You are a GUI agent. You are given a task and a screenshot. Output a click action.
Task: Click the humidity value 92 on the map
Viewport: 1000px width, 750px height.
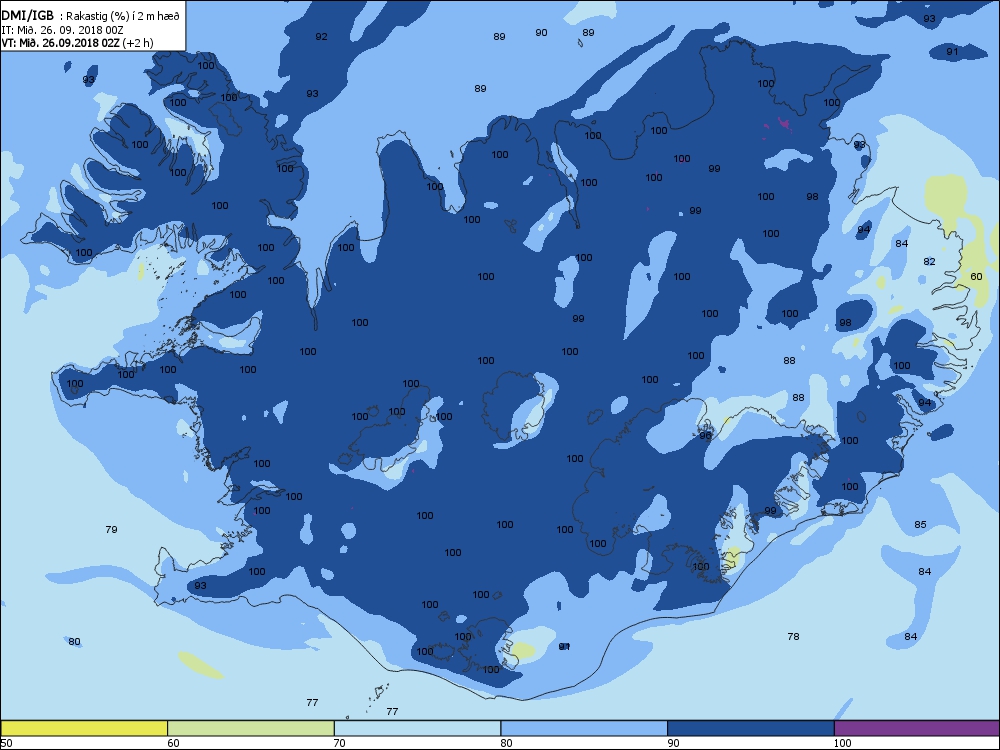pos(321,36)
